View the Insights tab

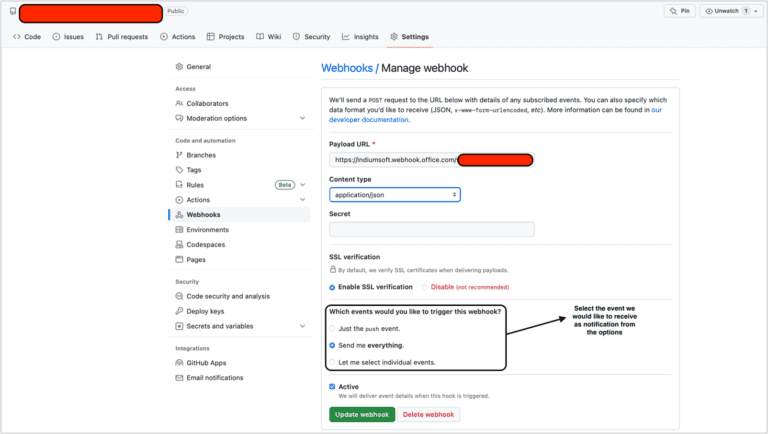pos(360,37)
